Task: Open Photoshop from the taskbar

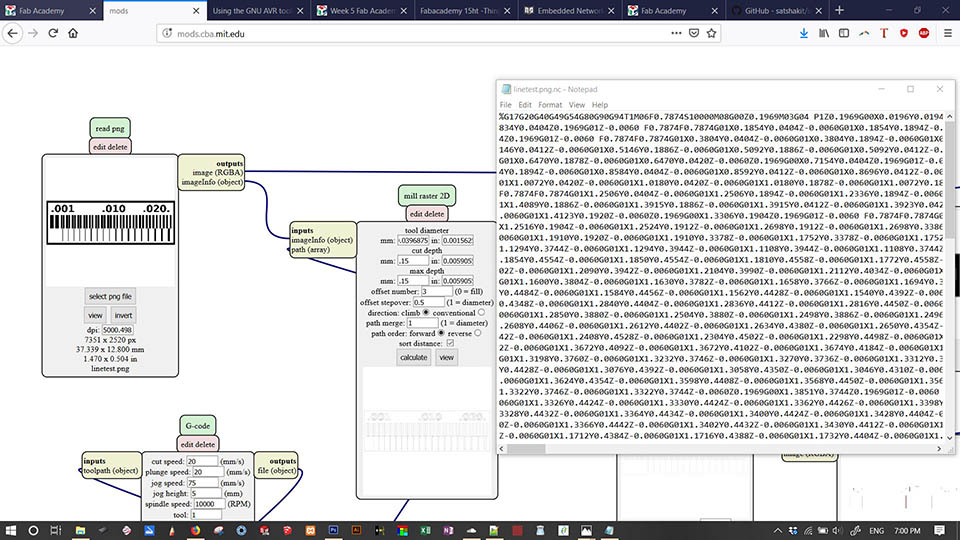Action: tap(333, 530)
